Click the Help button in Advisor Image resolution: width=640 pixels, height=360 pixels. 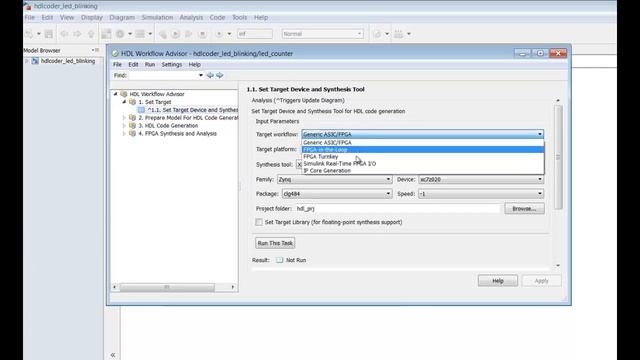click(498, 281)
